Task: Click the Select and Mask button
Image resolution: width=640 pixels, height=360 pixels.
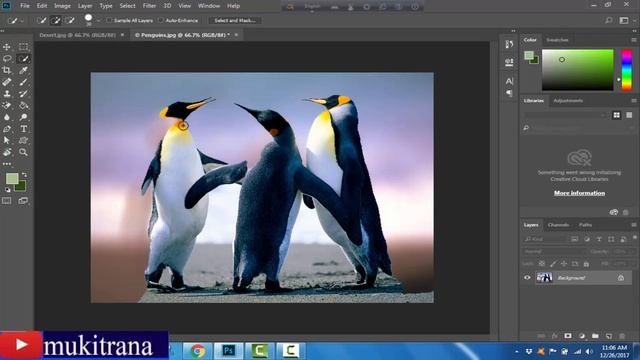Action: tap(235, 20)
